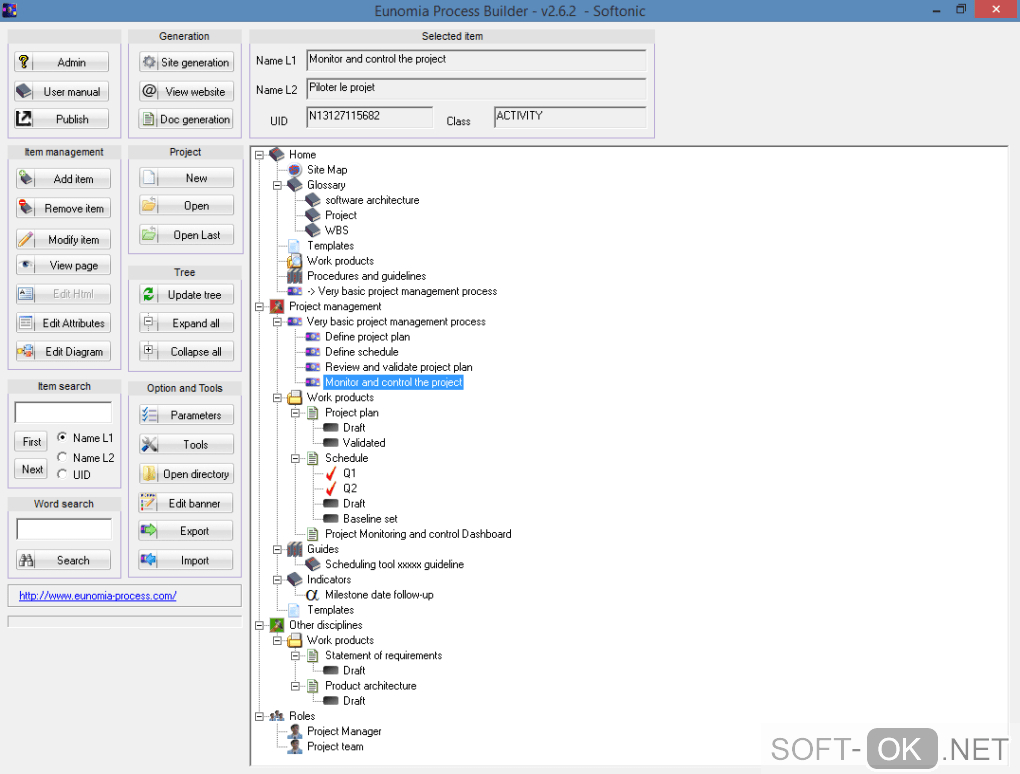Click the Admin button
Image resolution: width=1020 pixels, height=774 pixels.
tap(61, 62)
